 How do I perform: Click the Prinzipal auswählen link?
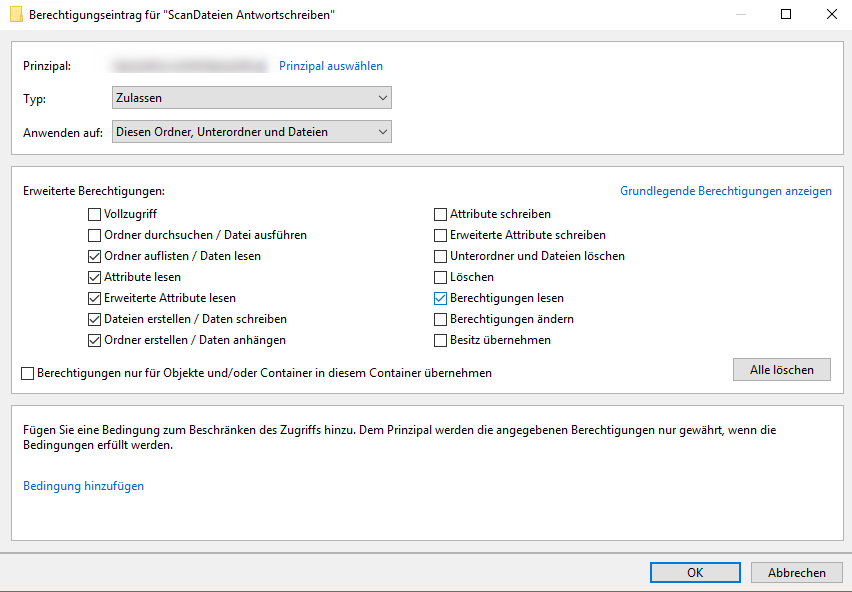pyautogui.click(x=331, y=66)
